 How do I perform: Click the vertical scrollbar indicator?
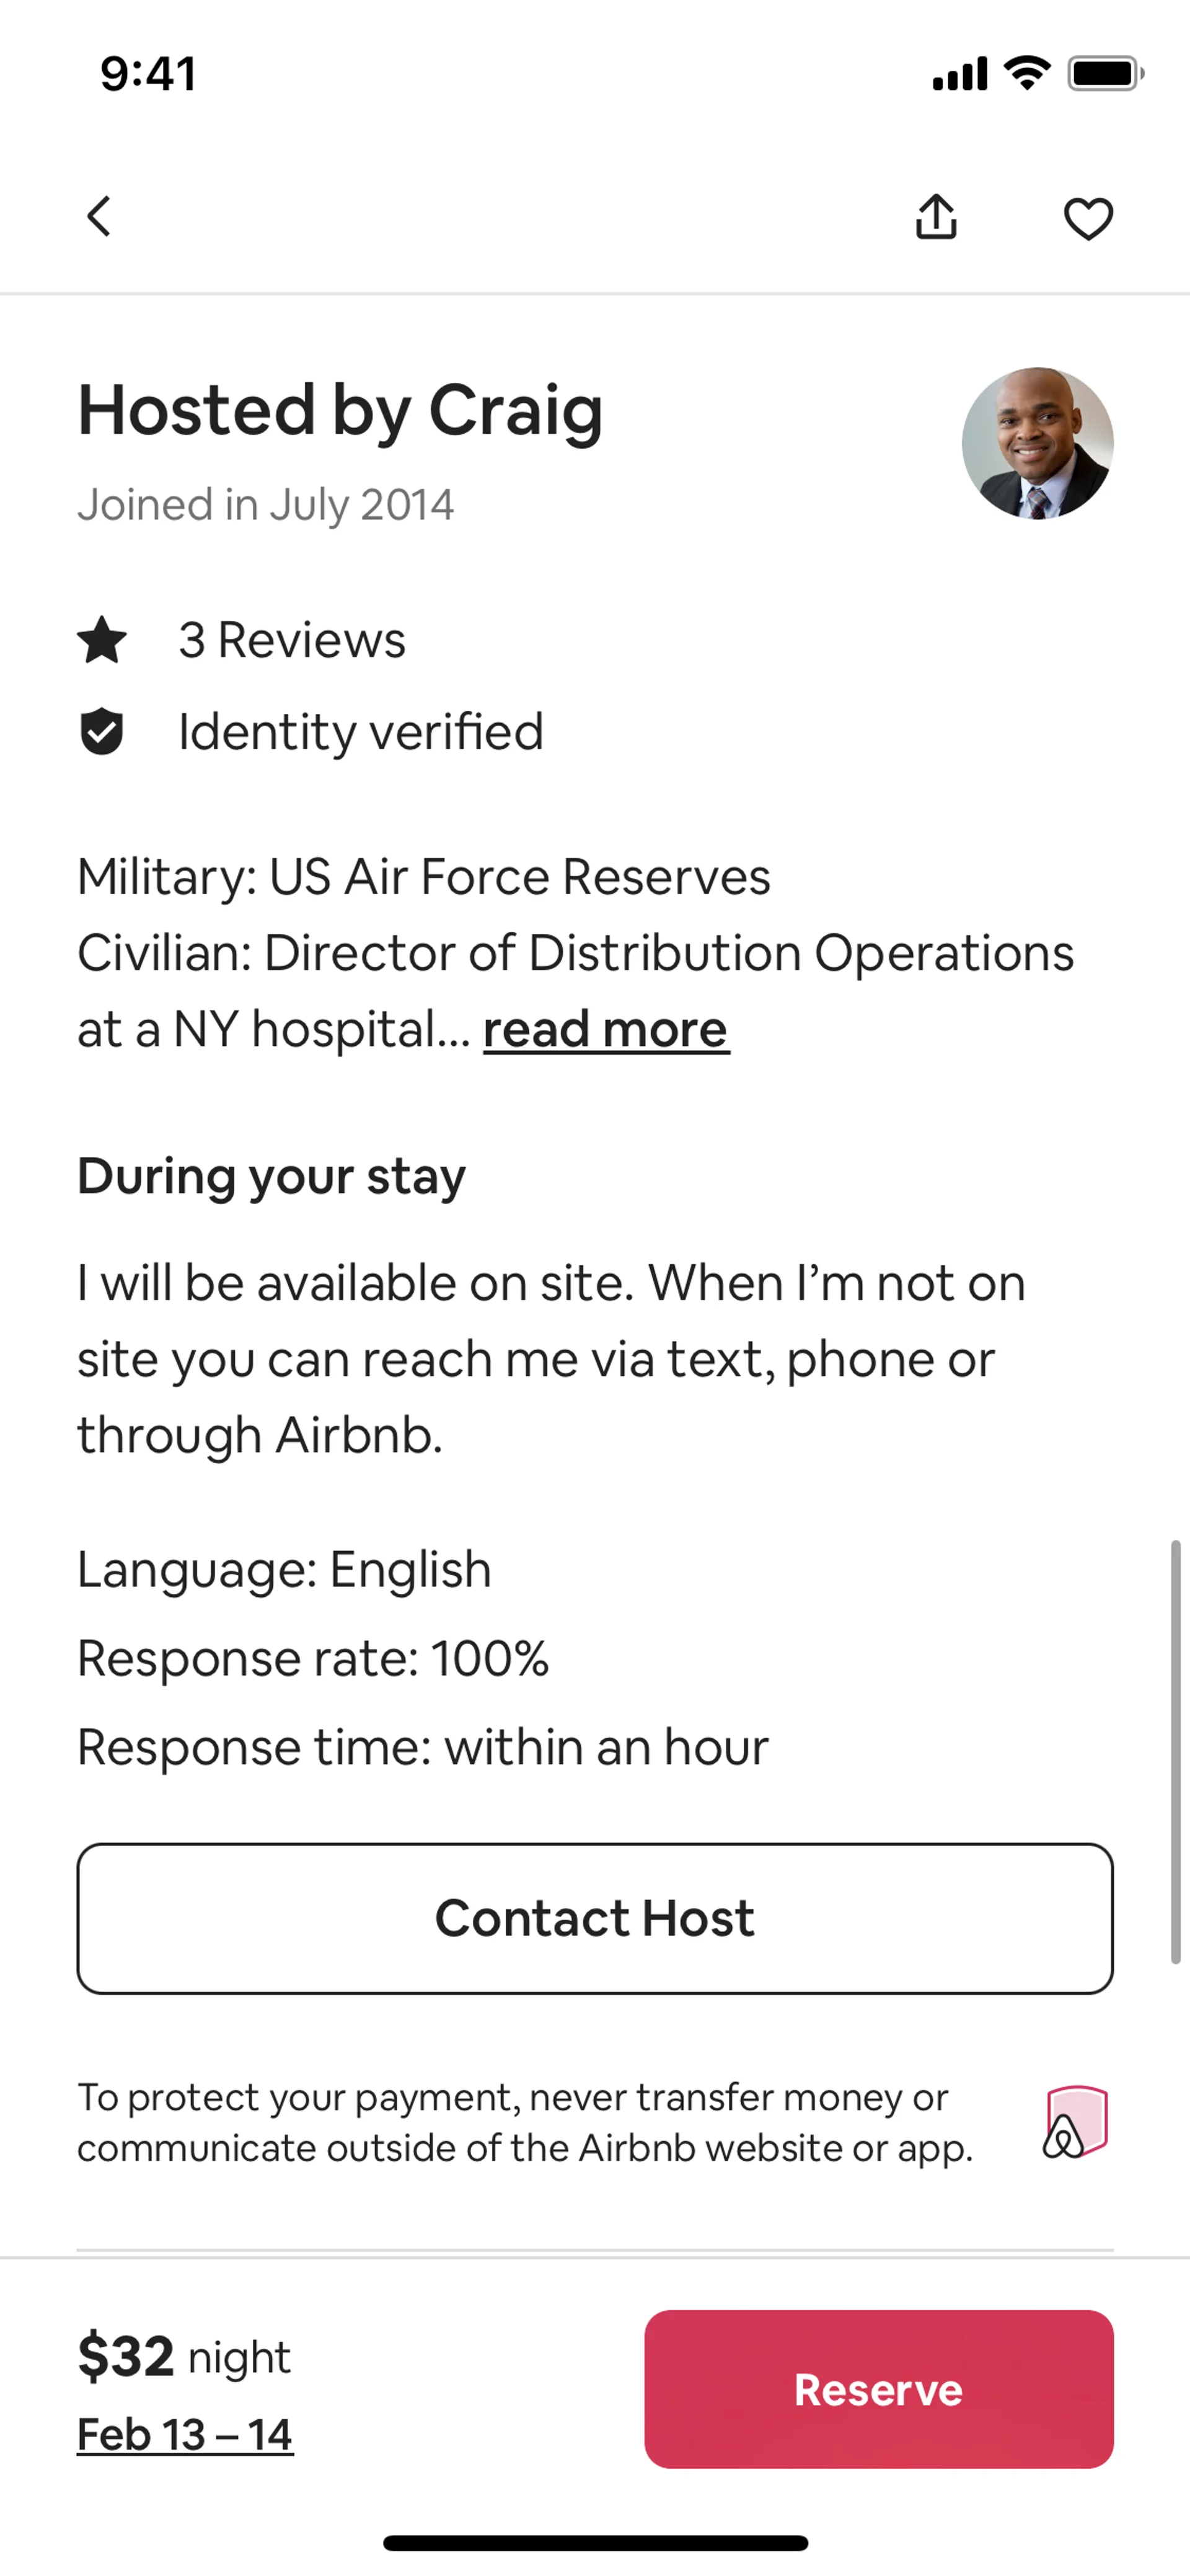[x=1175, y=1750]
